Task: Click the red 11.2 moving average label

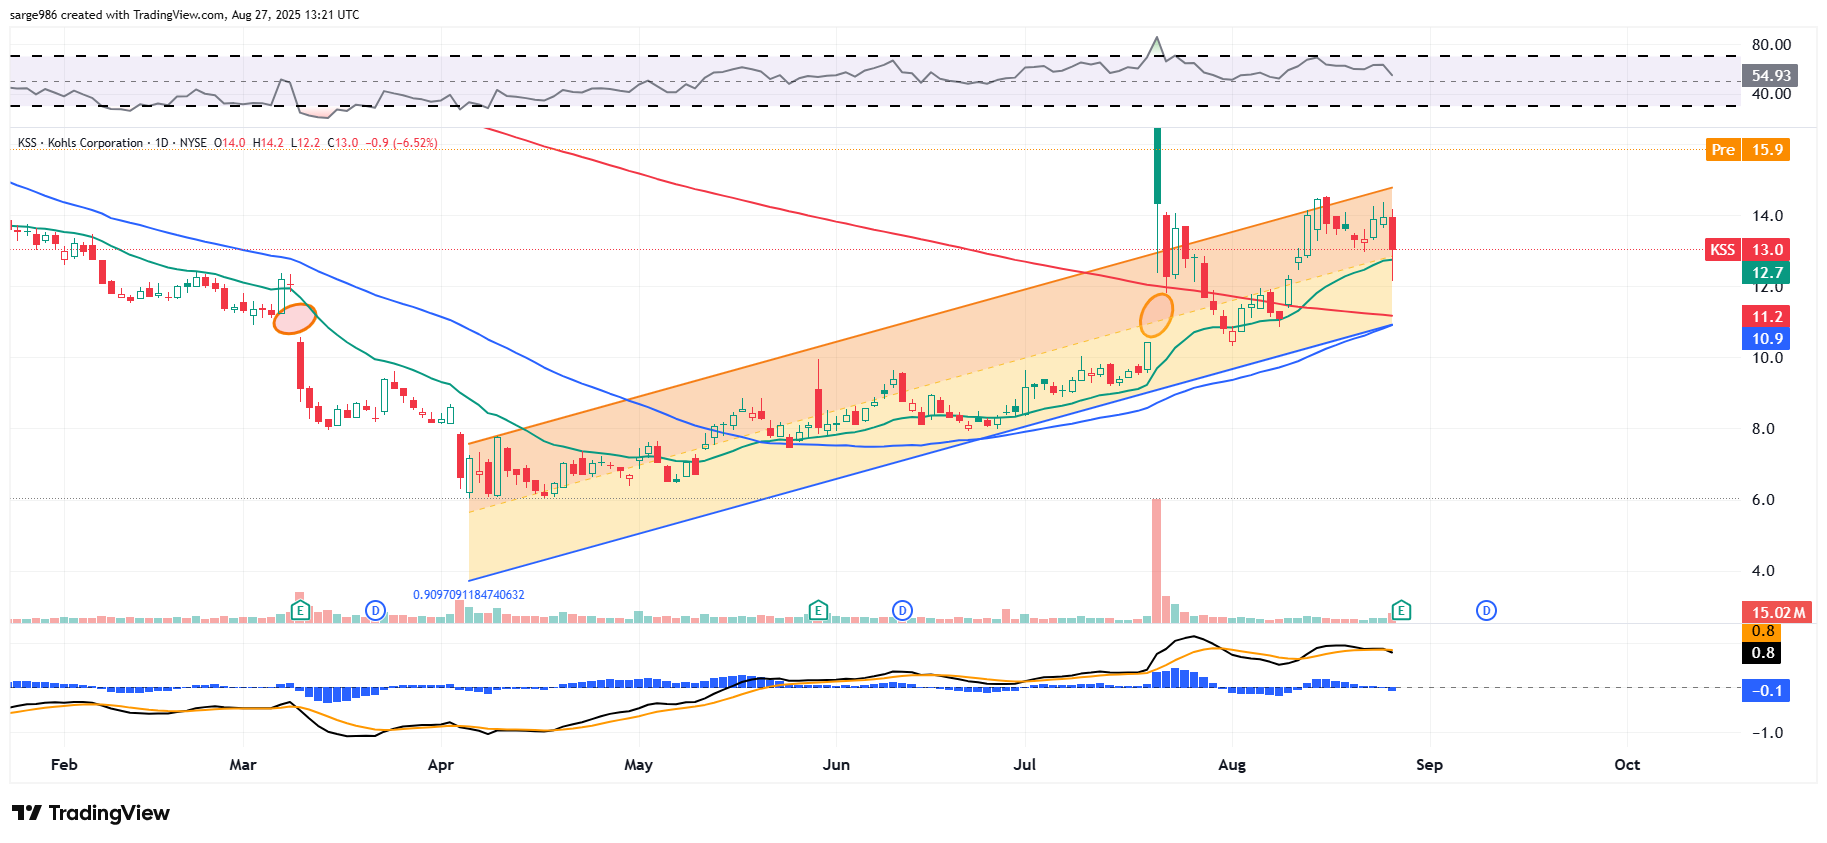Action: (x=1766, y=317)
